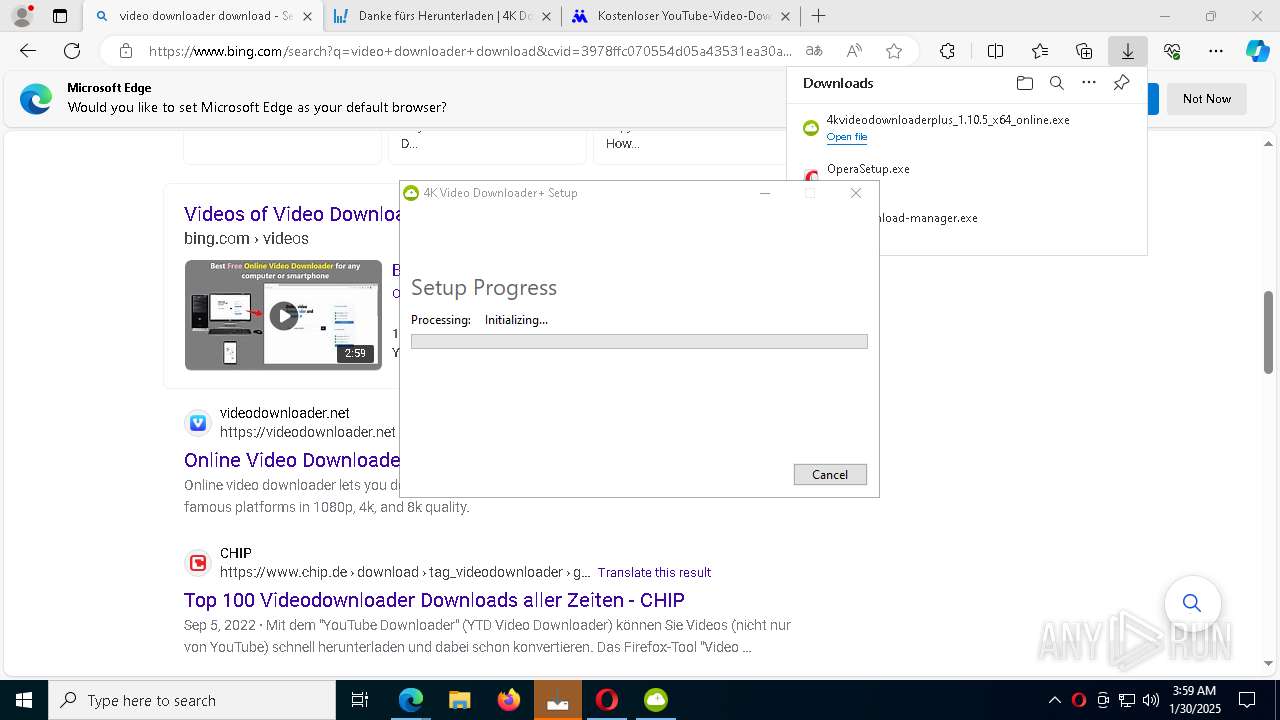Close the Kostenloser YouTube-Video tab
This screenshot has width=1280, height=720.
click(785, 16)
